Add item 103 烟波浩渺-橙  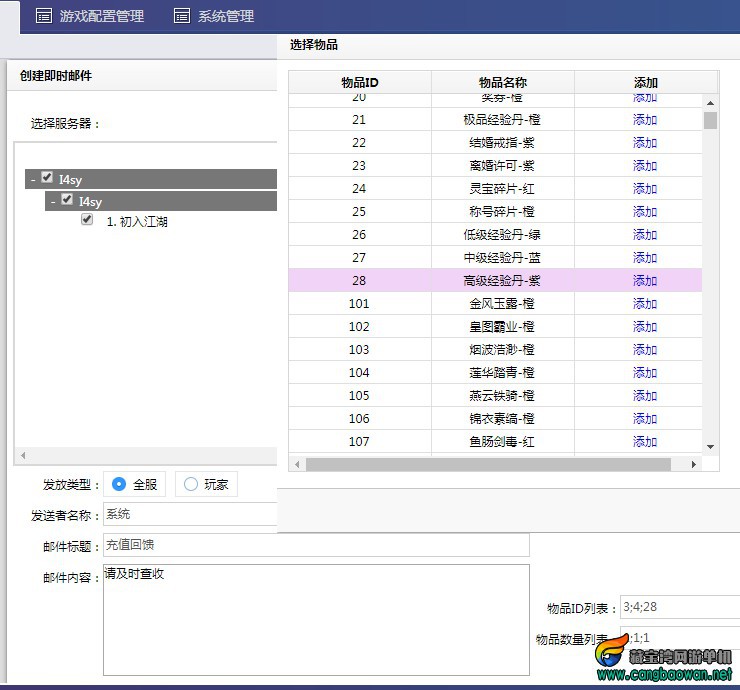(645, 350)
